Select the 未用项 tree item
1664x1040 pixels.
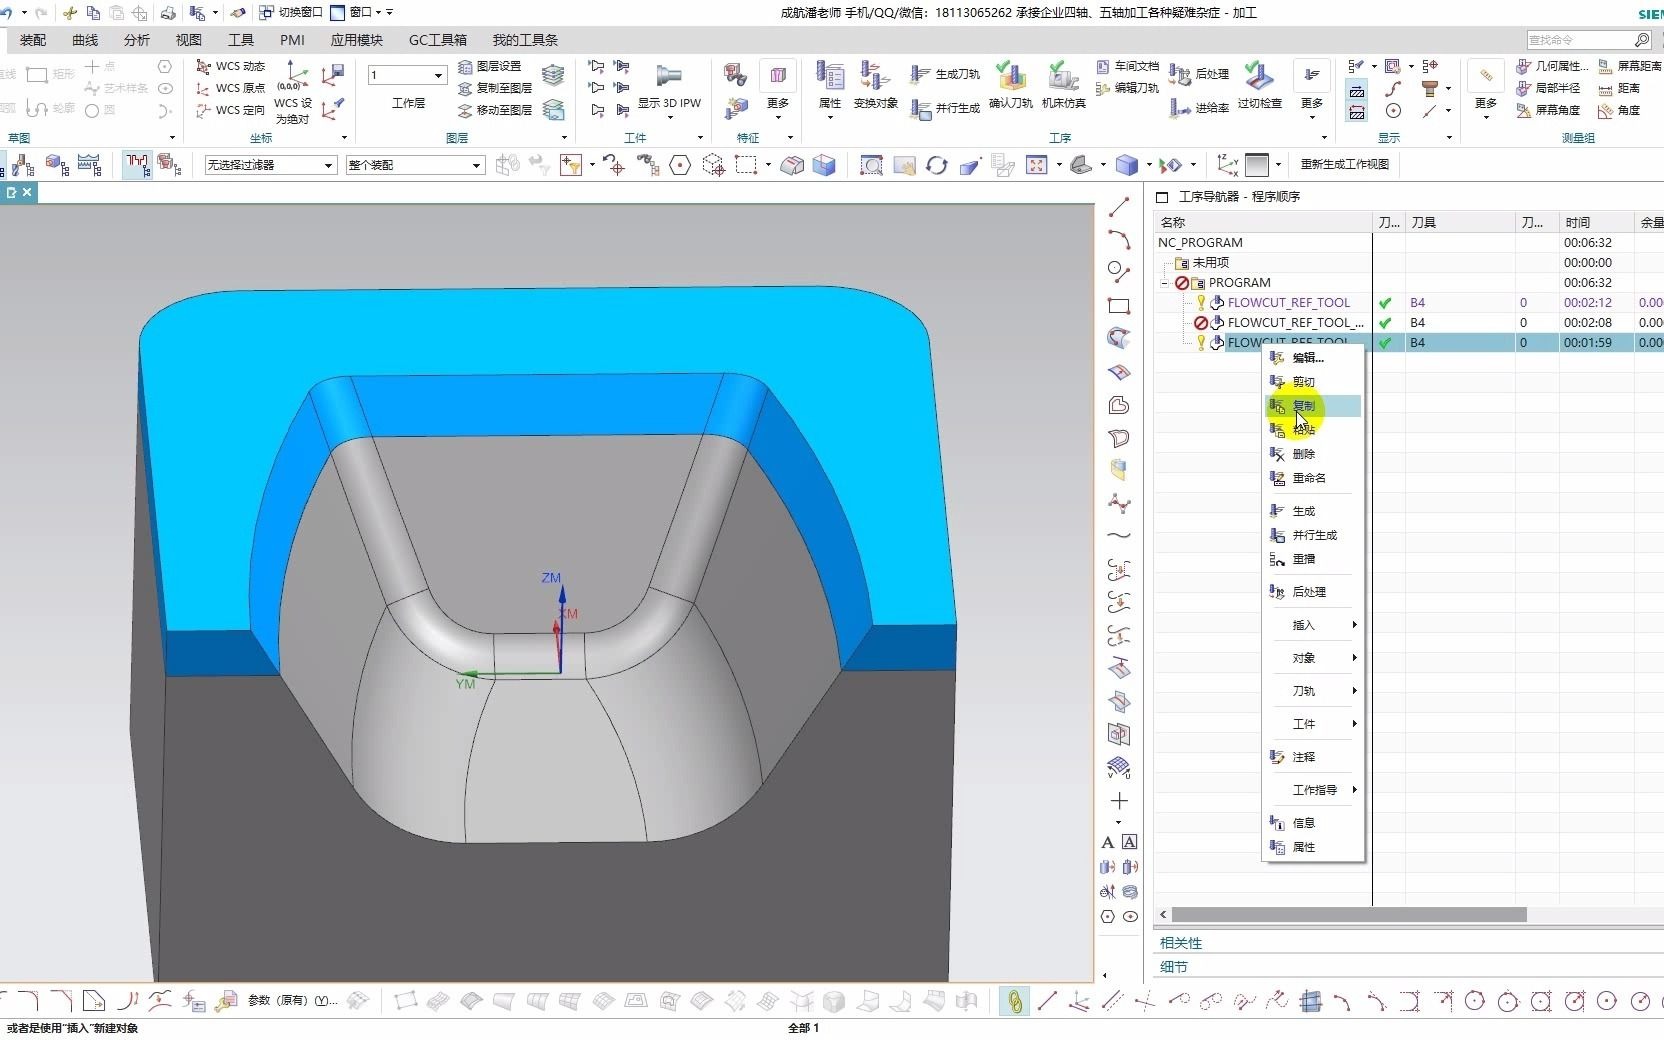coord(1210,263)
